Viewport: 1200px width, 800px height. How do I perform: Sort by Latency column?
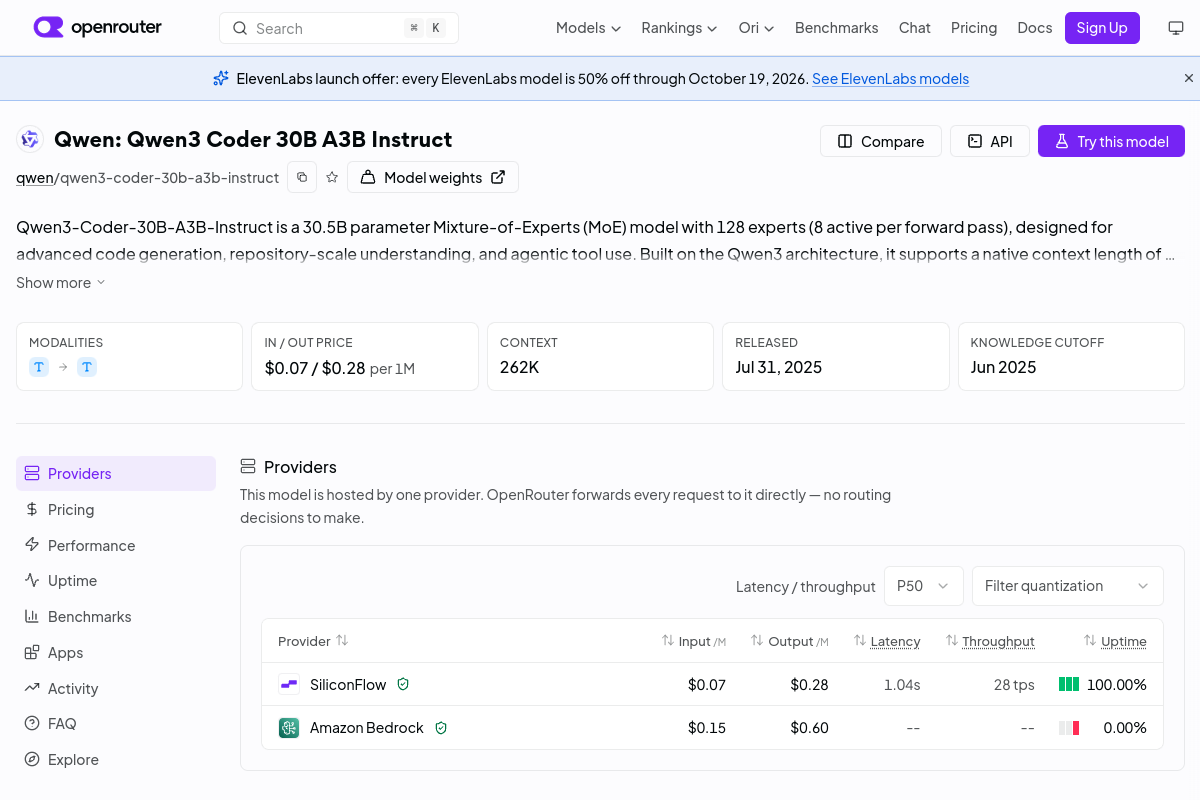click(887, 641)
